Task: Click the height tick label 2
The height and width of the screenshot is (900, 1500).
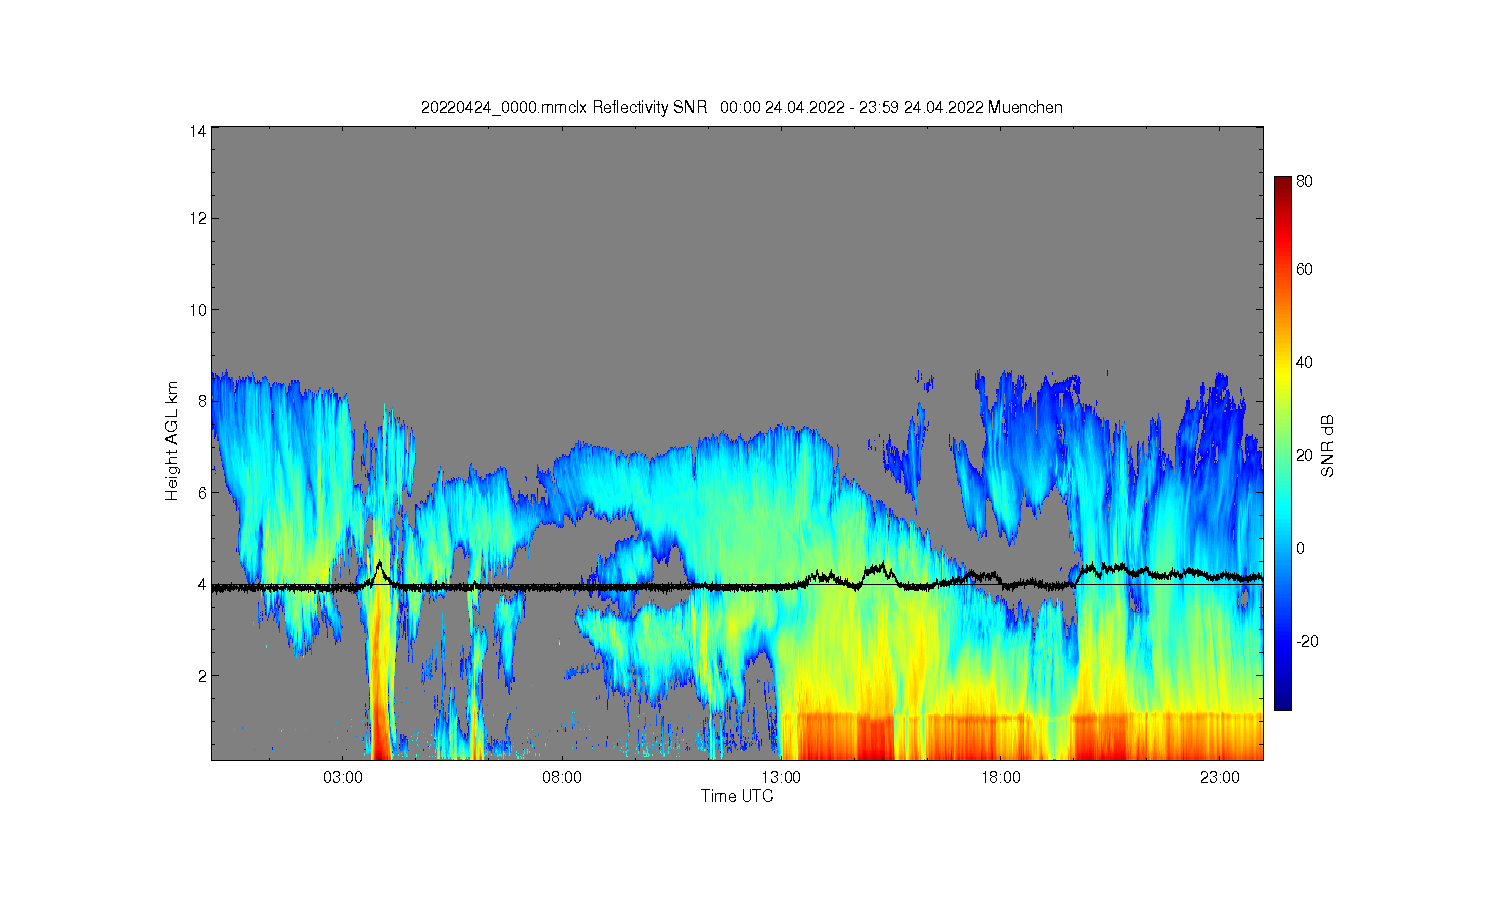Action: point(202,676)
